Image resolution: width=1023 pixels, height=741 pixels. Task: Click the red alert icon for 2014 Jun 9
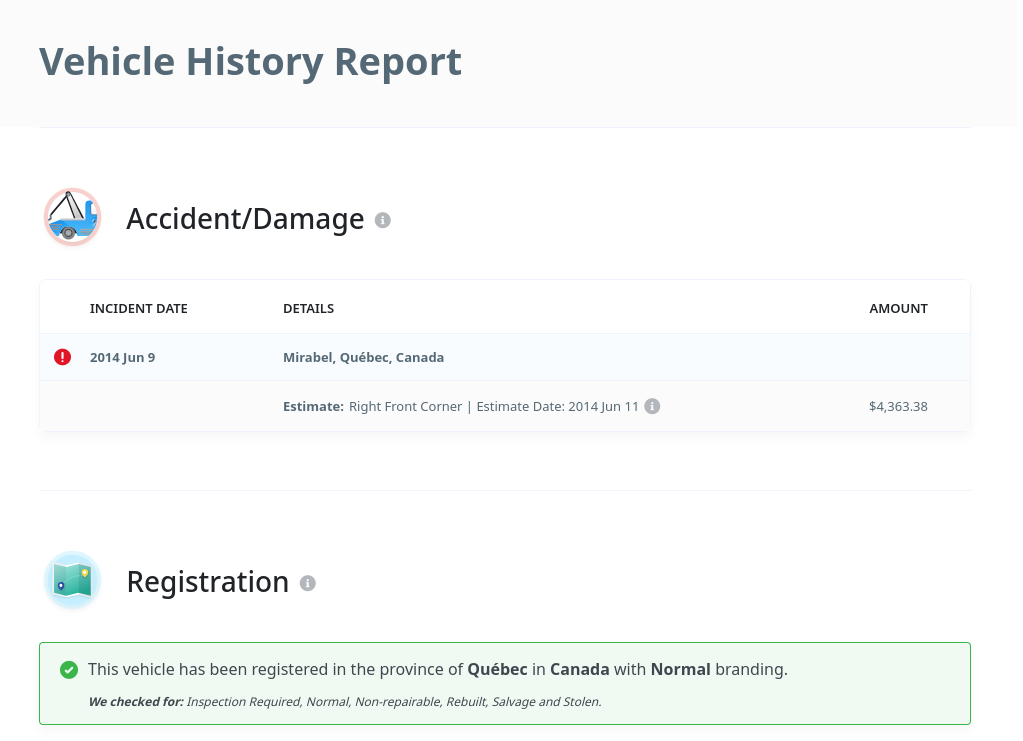(62, 357)
